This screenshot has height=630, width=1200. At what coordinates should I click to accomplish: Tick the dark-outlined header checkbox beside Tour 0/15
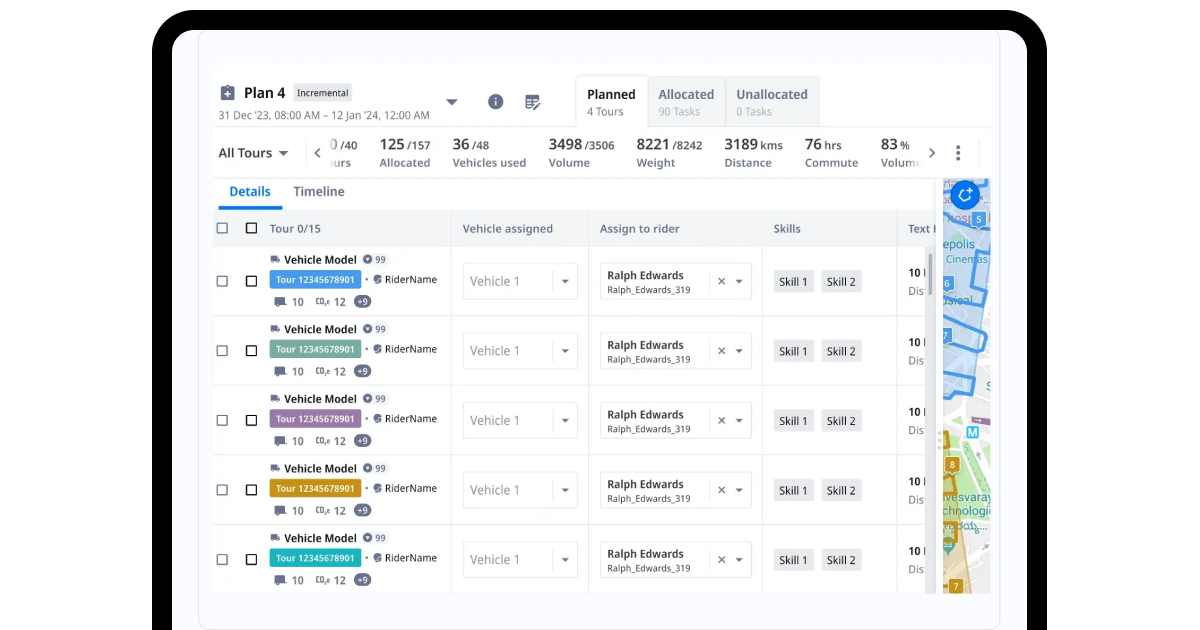pyautogui.click(x=251, y=228)
